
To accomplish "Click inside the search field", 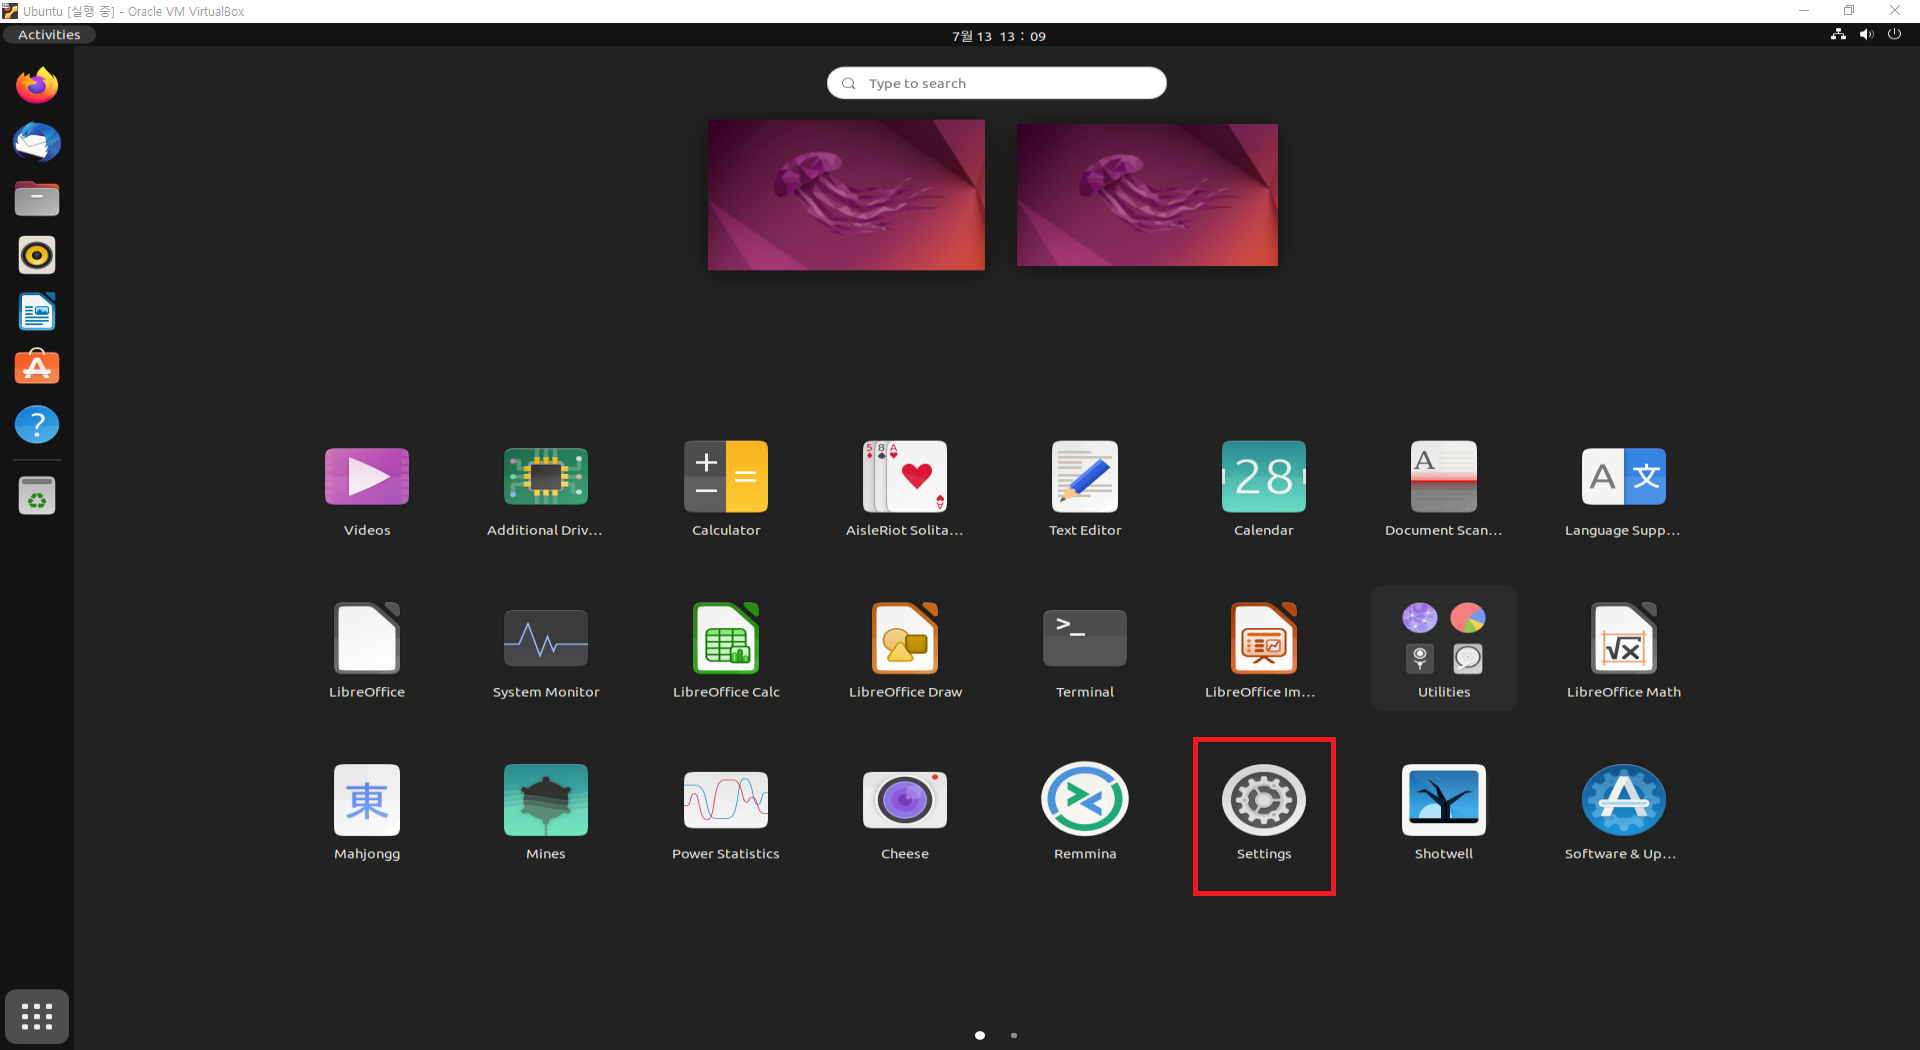I will 996,83.
